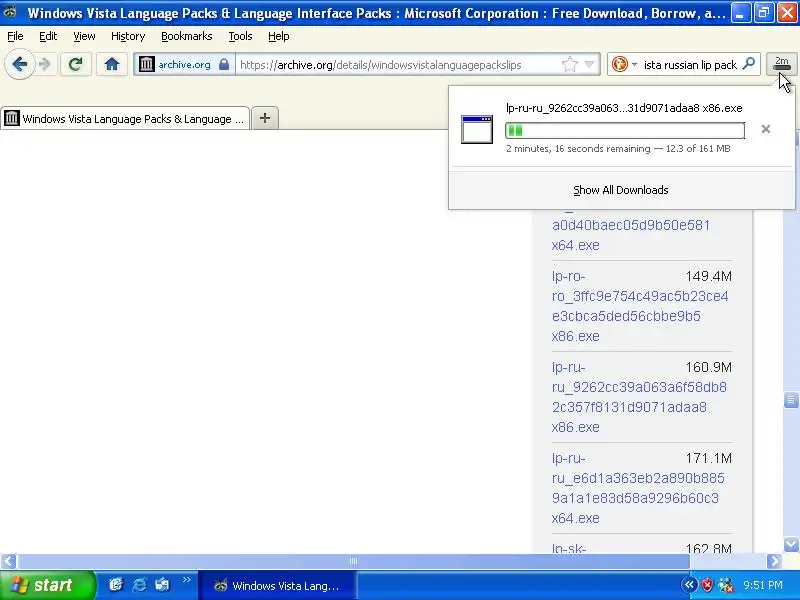Image resolution: width=800 pixels, height=600 pixels.
Task: Toggle the Downloads toolbar button
Action: tap(781, 64)
